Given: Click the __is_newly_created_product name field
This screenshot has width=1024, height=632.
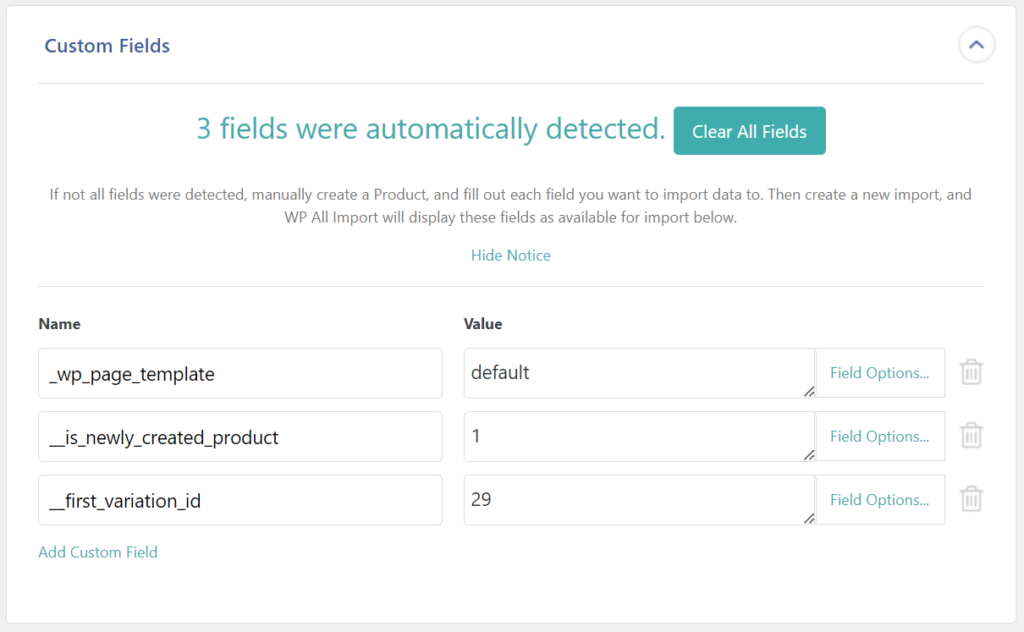Looking at the screenshot, I should click(x=240, y=437).
